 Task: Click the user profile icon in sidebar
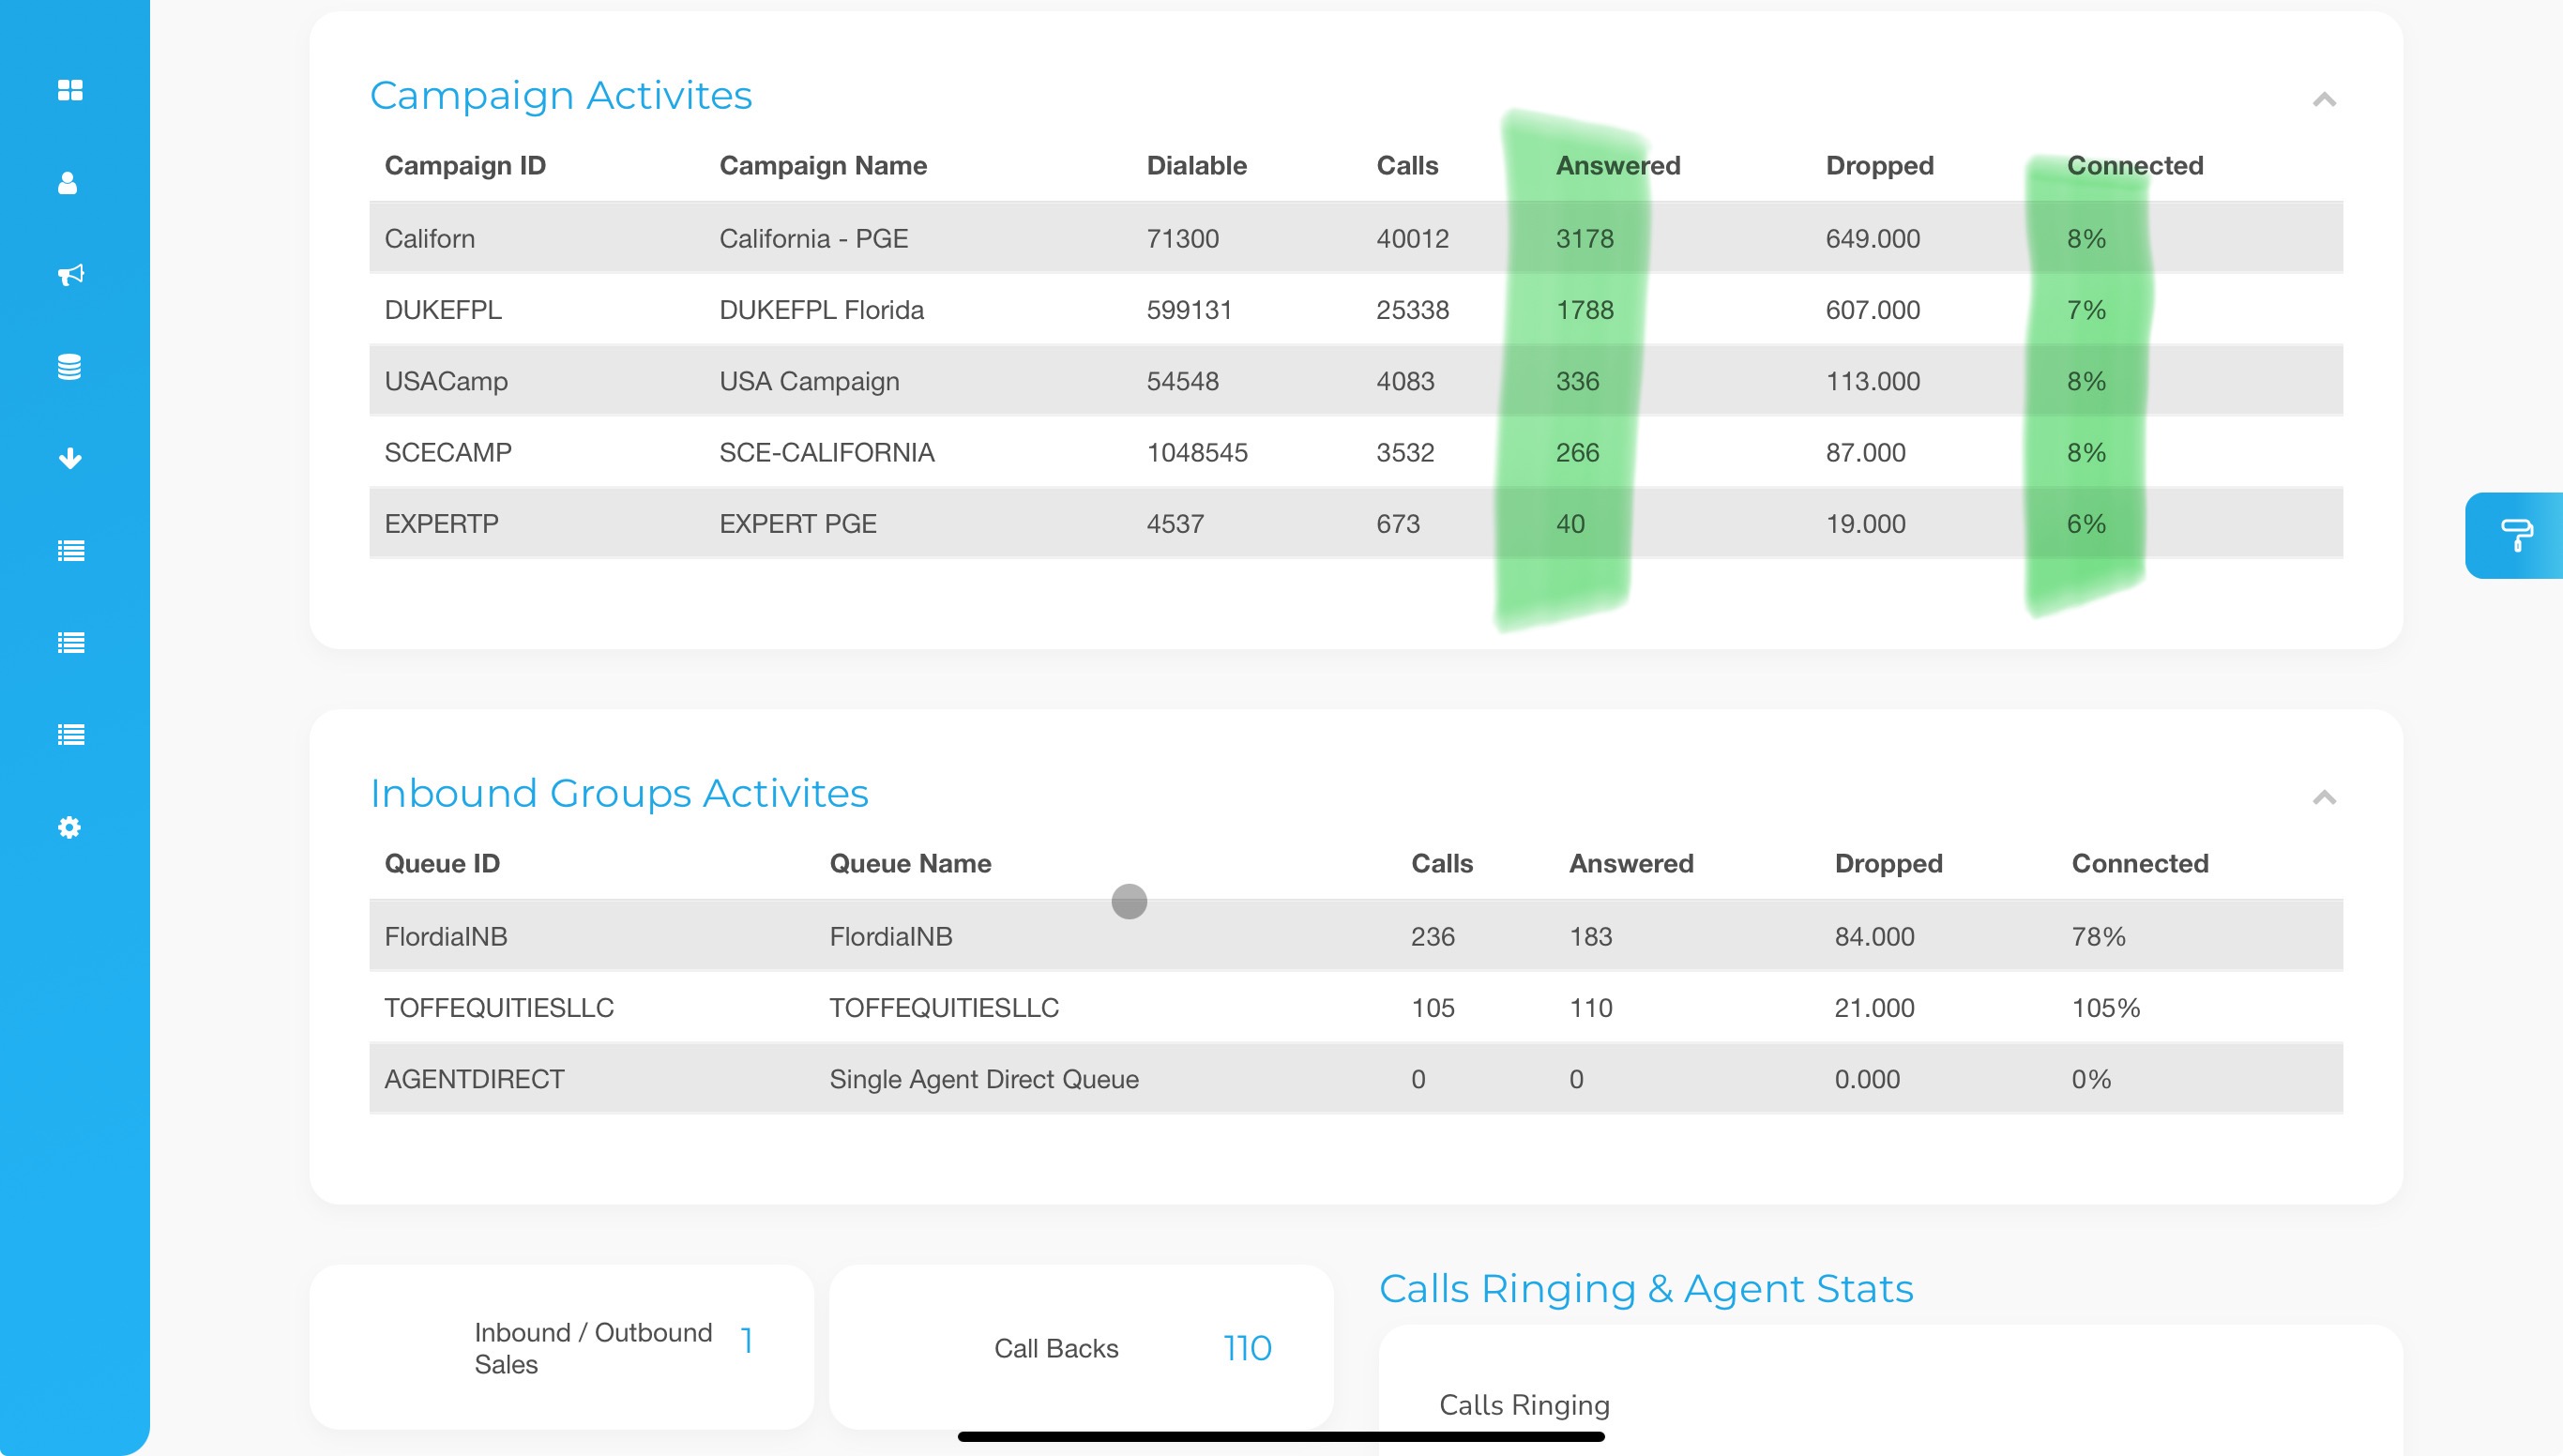click(68, 182)
